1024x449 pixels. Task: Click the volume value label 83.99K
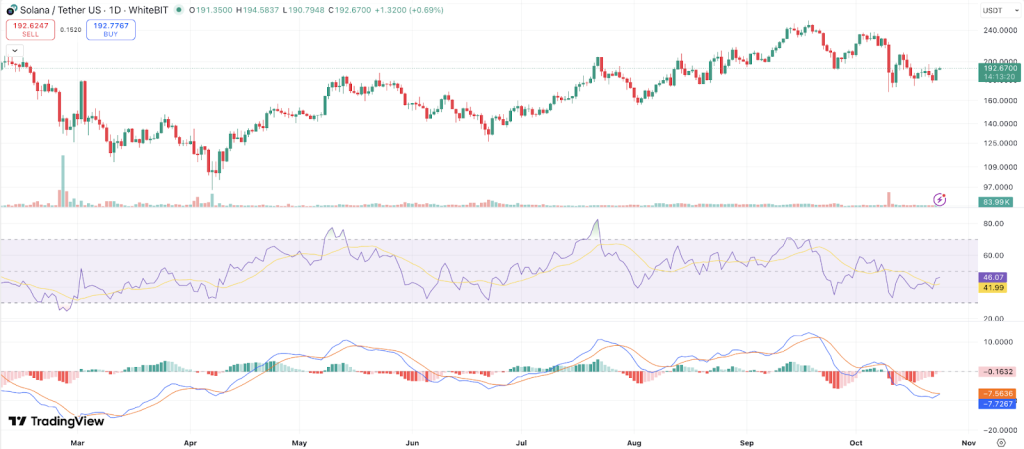pos(997,203)
